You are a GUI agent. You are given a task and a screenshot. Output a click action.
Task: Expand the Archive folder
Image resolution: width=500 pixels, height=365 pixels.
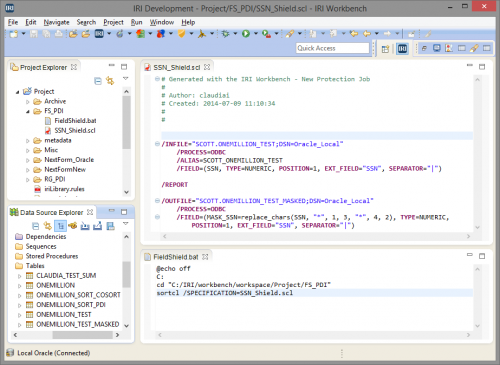(x=28, y=102)
